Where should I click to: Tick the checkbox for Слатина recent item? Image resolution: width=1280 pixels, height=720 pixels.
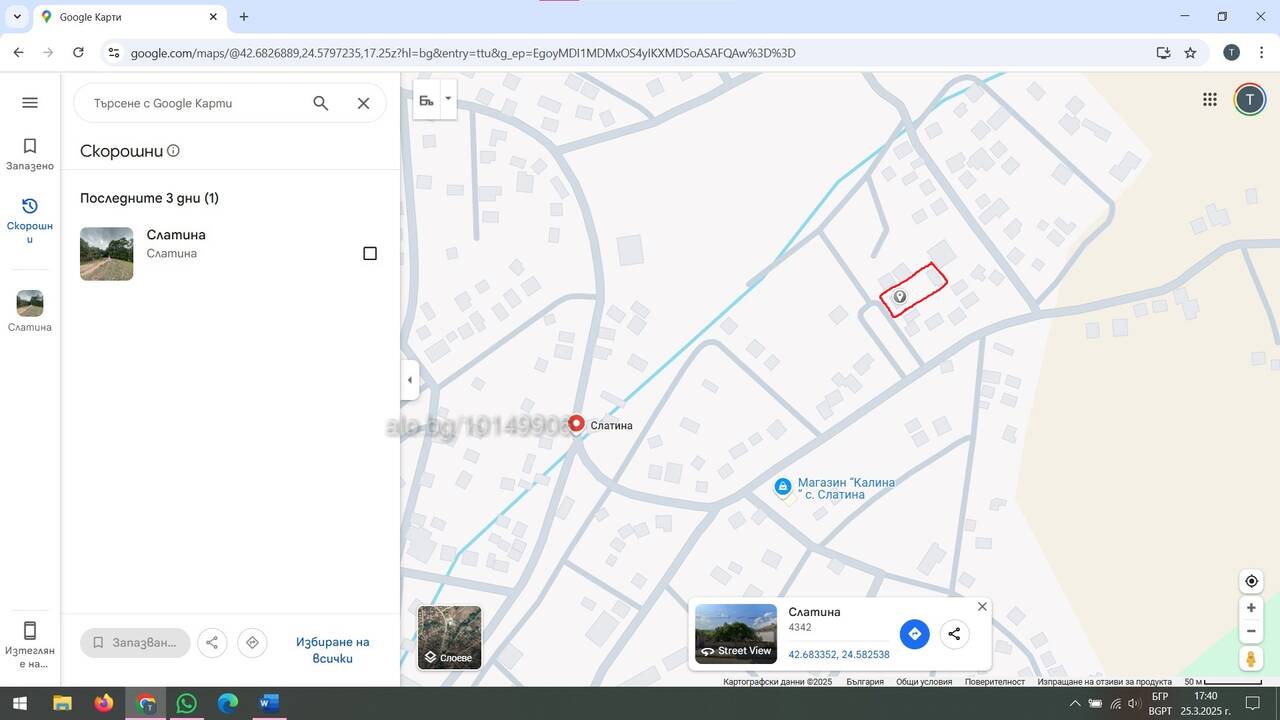pos(370,253)
